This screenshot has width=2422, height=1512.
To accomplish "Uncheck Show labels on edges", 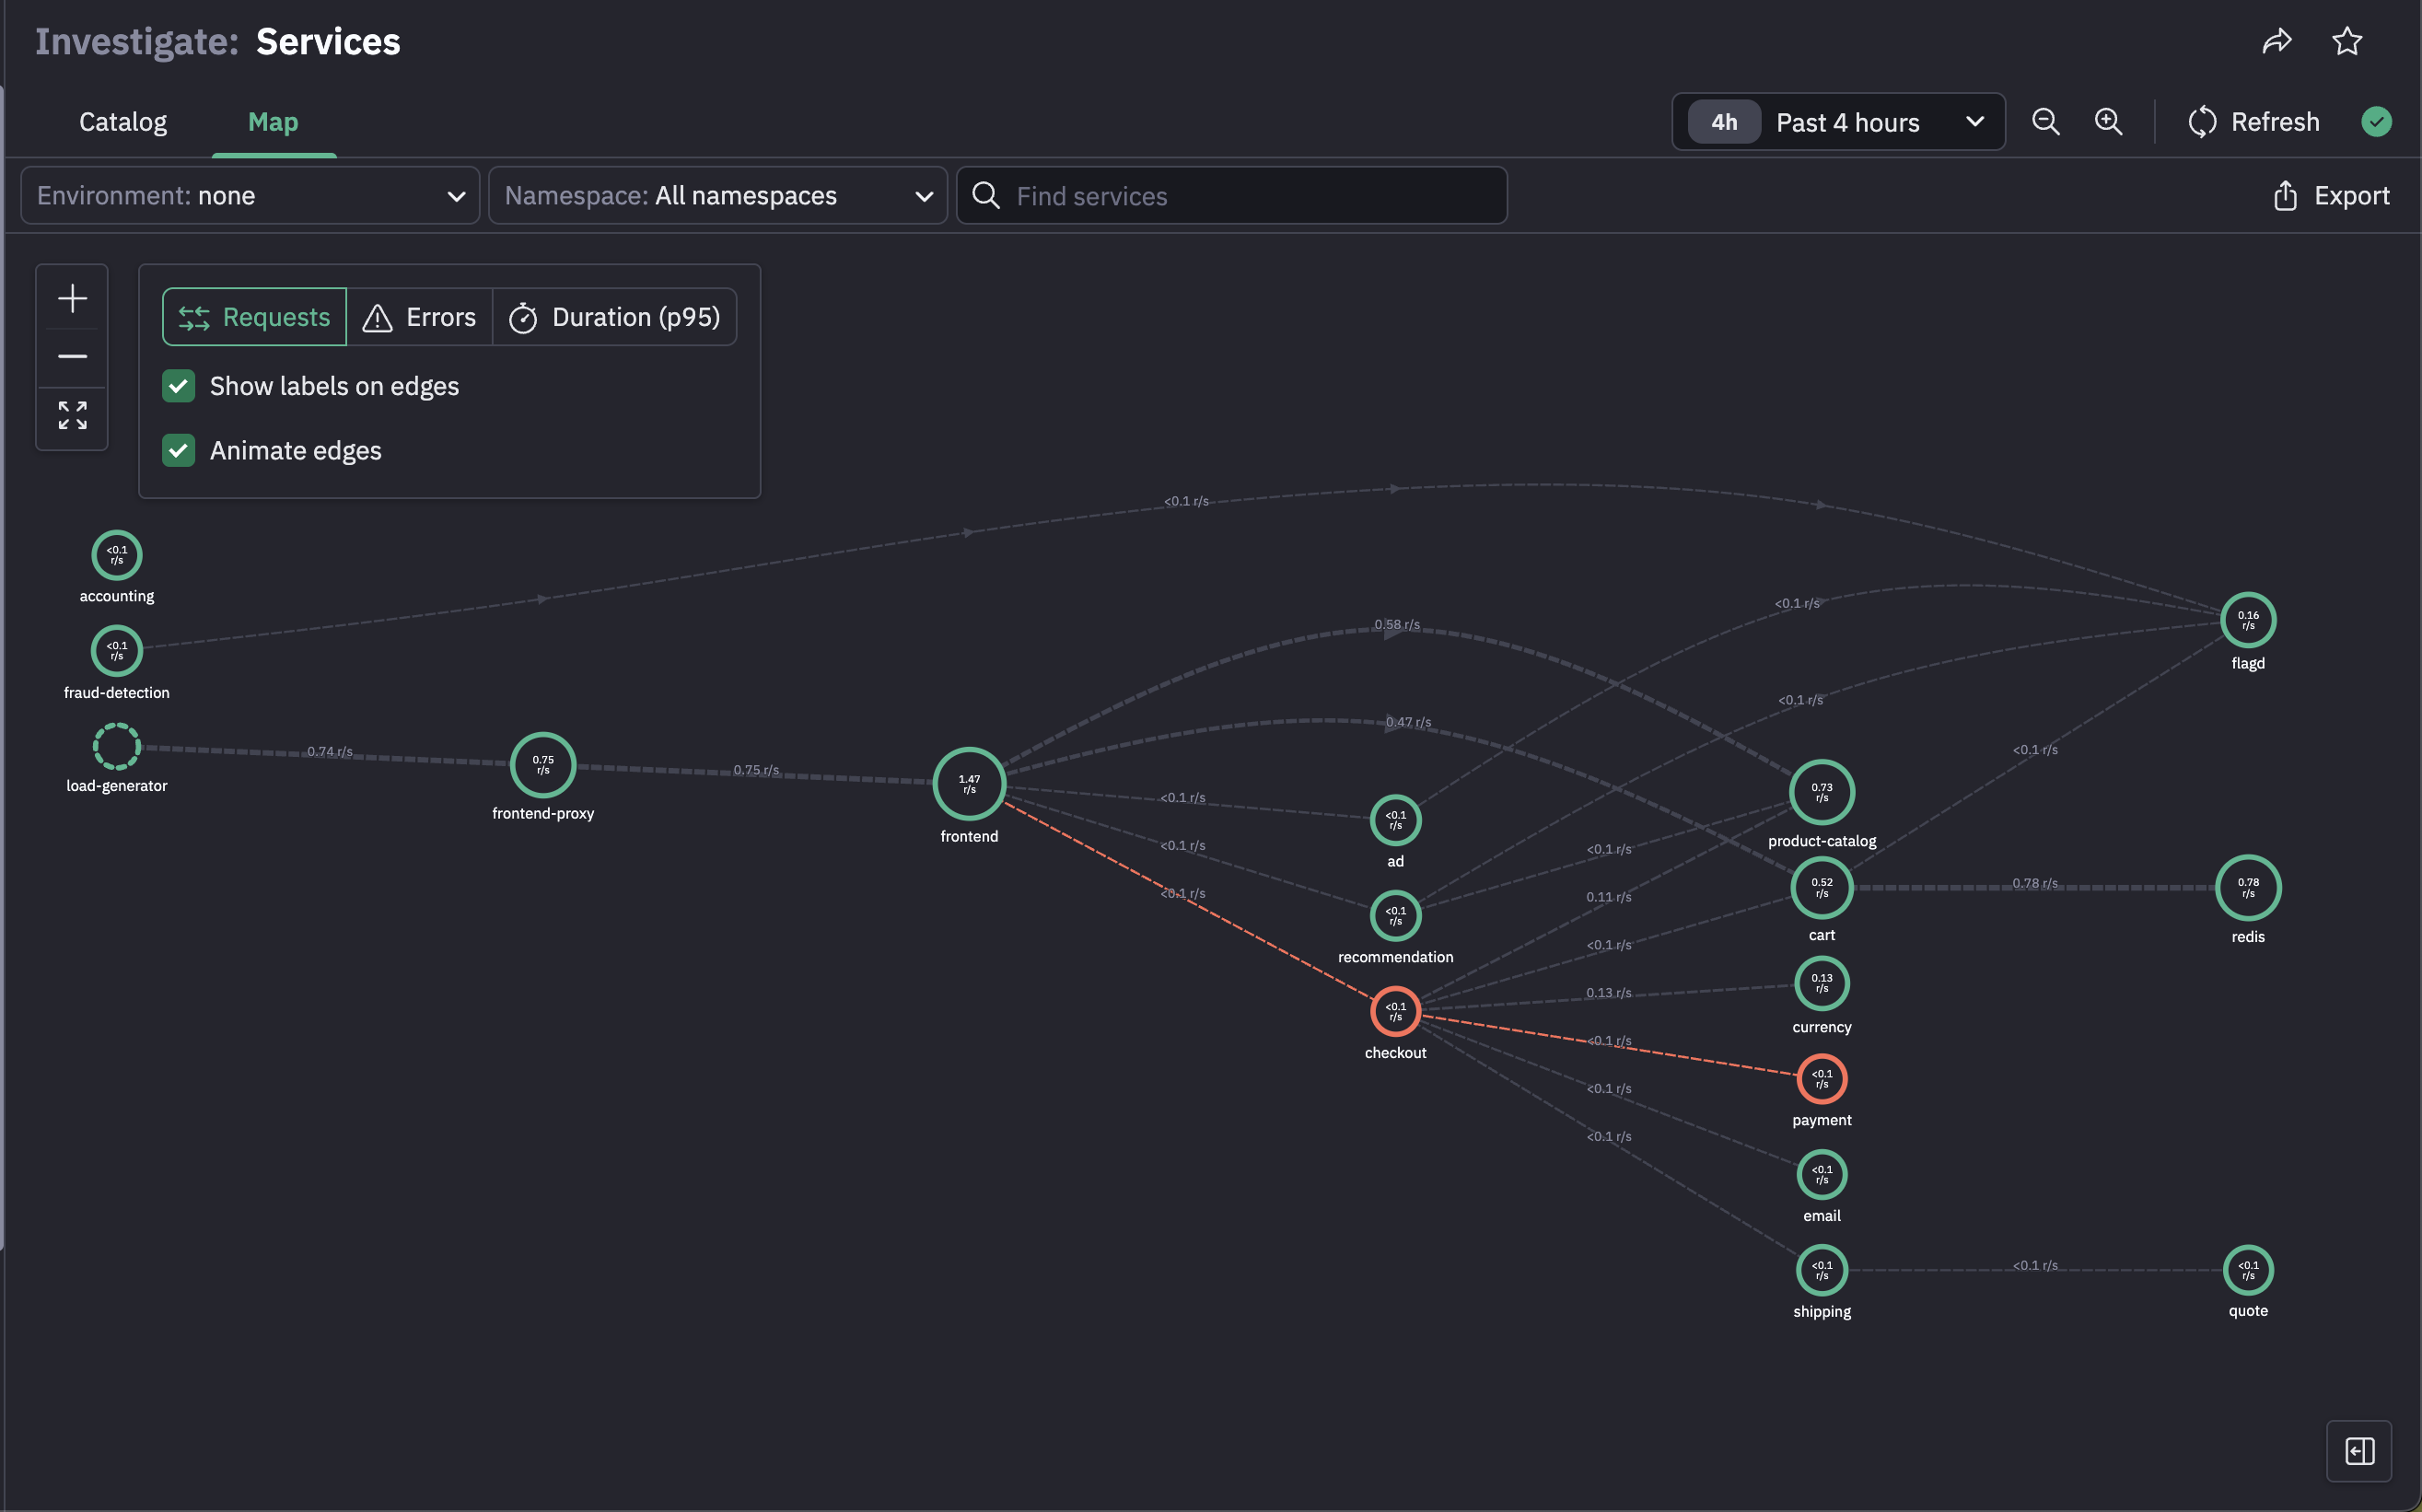I will tap(179, 386).
